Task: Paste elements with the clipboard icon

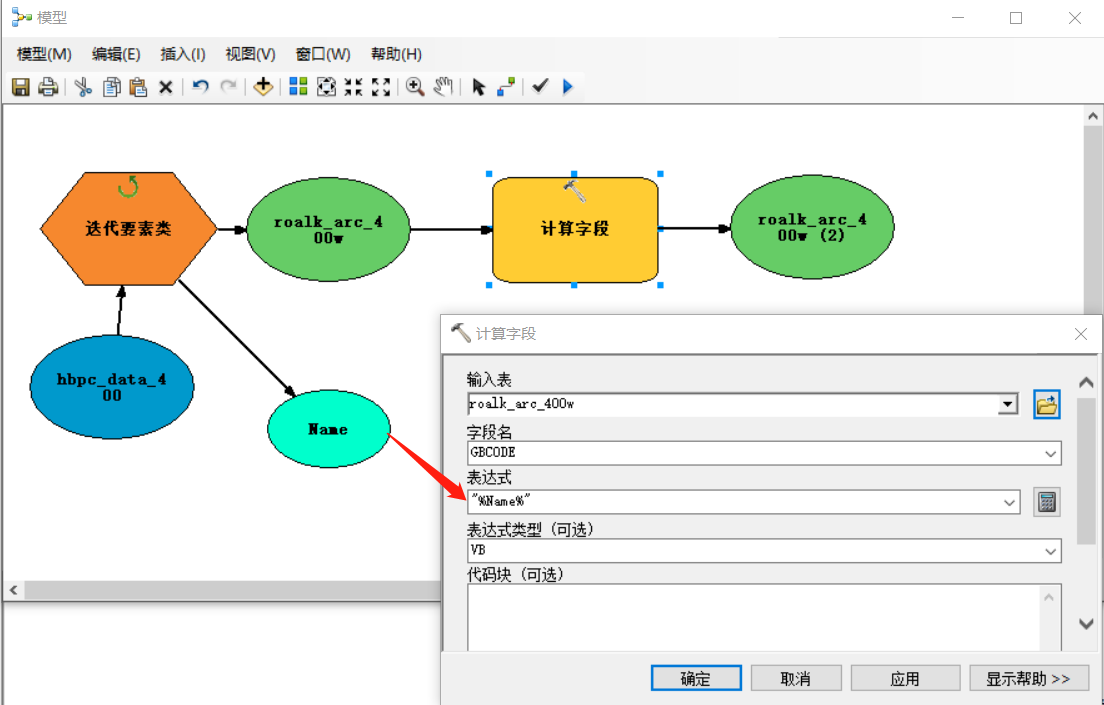Action: point(138,87)
